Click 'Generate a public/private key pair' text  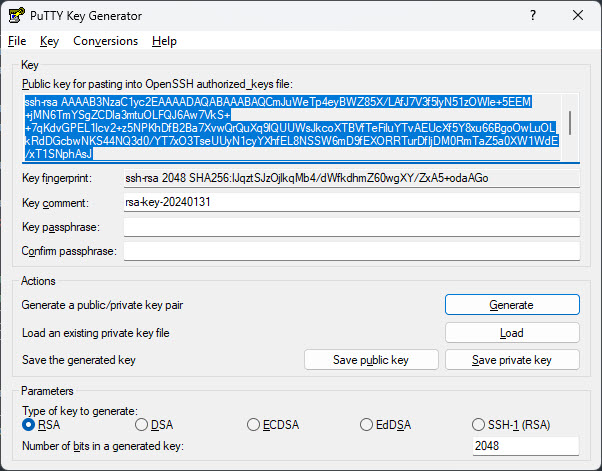click(x=102, y=305)
